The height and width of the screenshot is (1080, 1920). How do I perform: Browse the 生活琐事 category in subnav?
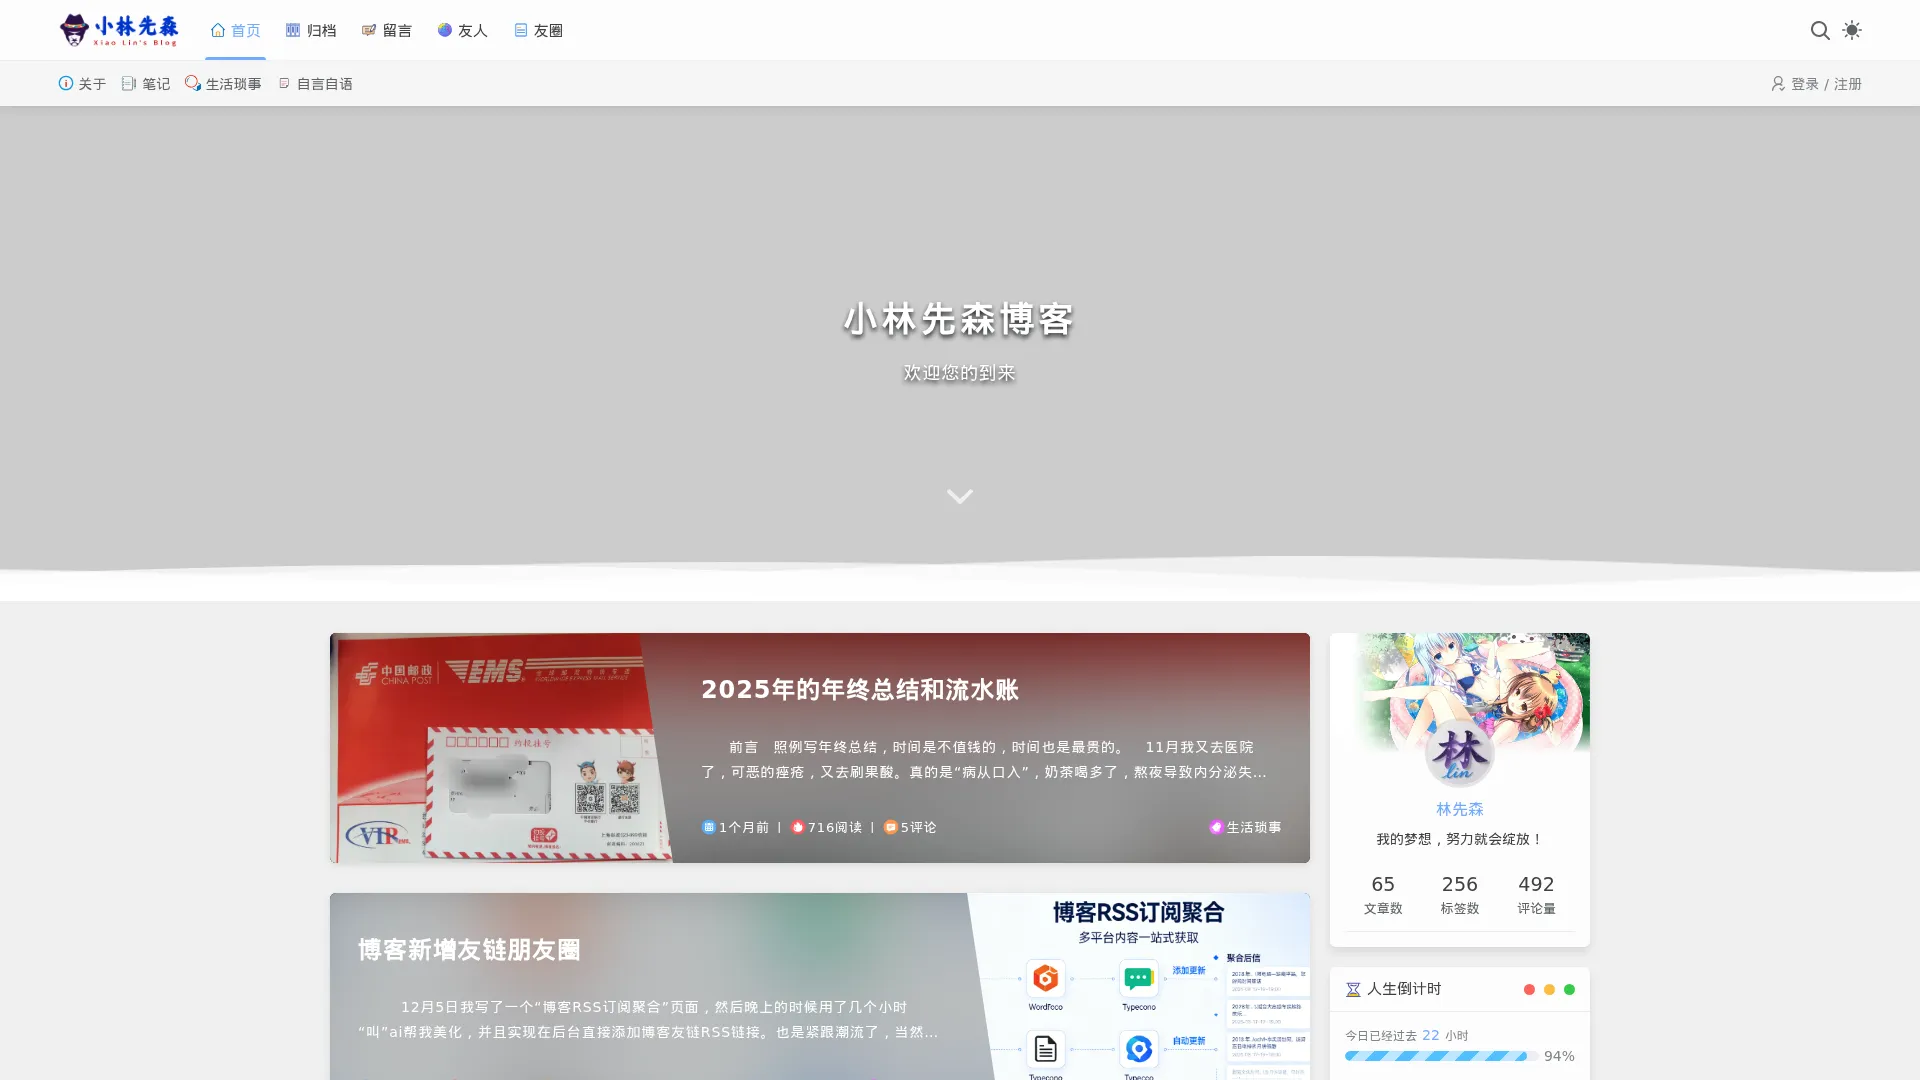click(x=223, y=84)
